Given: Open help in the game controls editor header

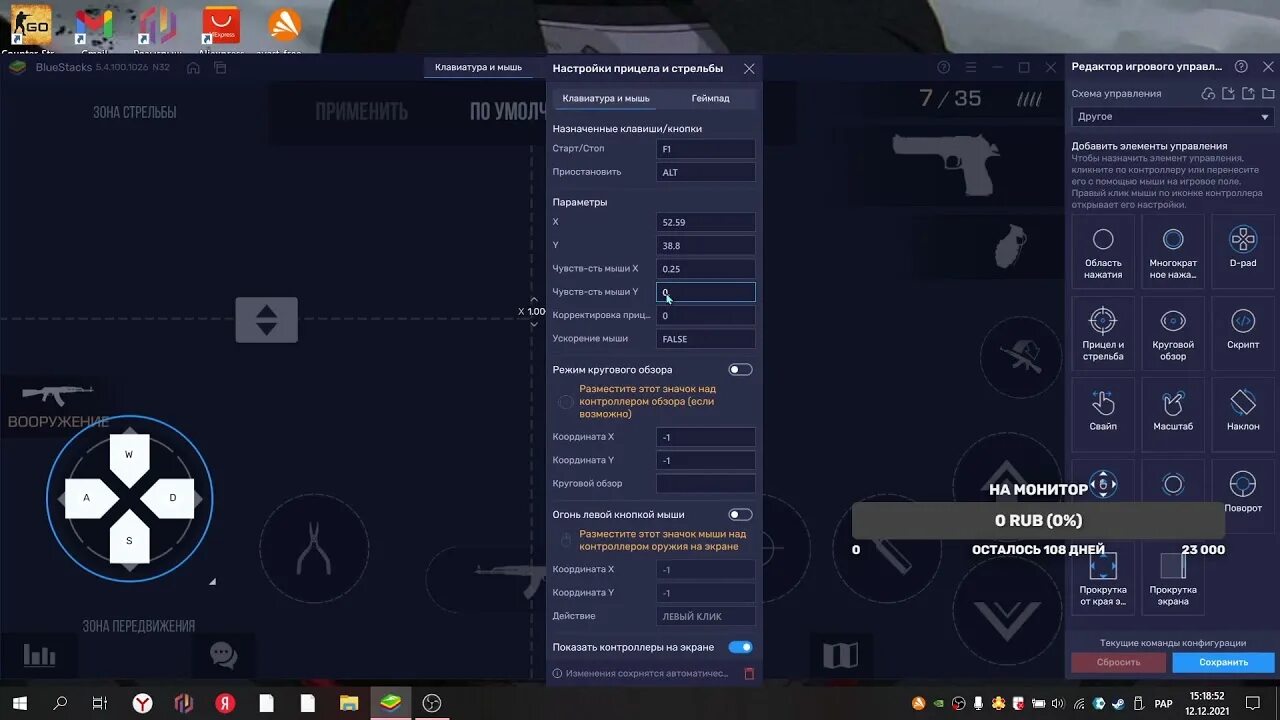Looking at the screenshot, I should pyautogui.click(x=1241, y=66).
